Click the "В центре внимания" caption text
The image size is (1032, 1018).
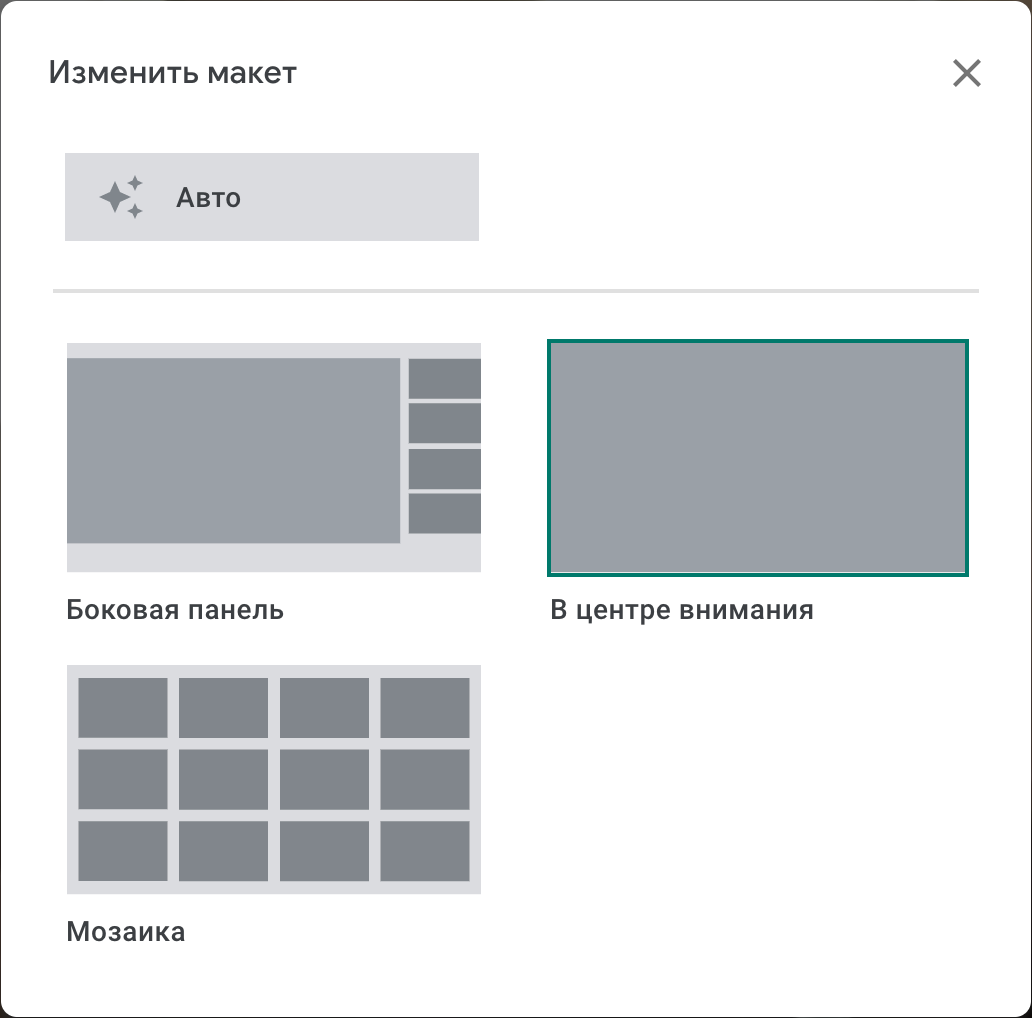pyautogui.click(x=681, y=610)
